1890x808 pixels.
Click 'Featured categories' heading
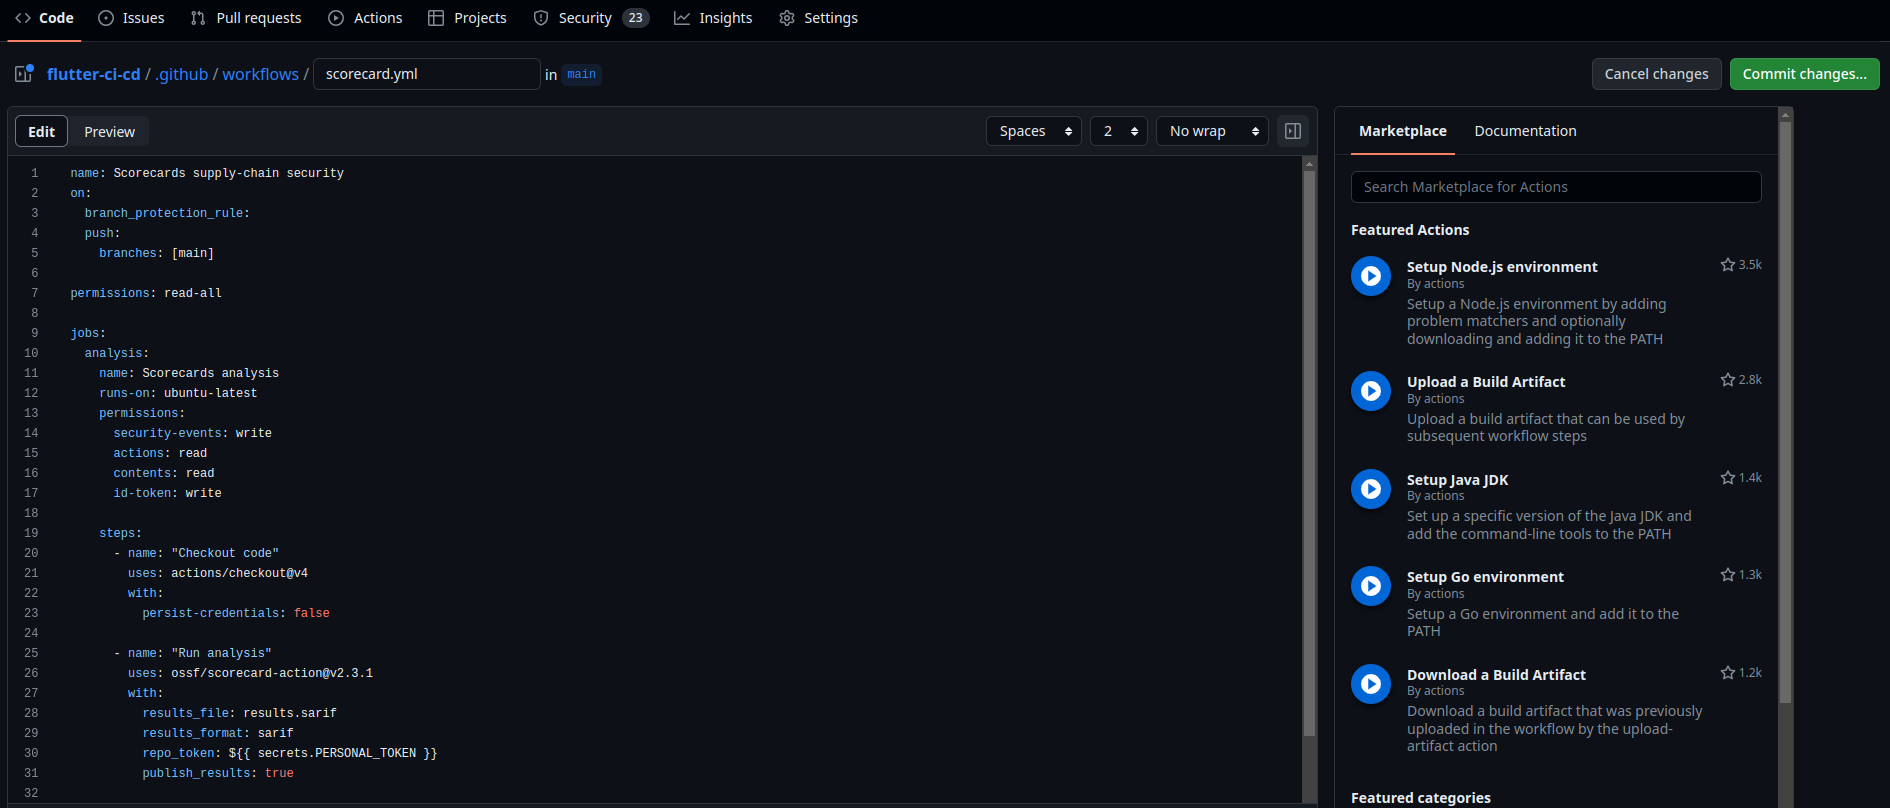(x=1420, y=797)
